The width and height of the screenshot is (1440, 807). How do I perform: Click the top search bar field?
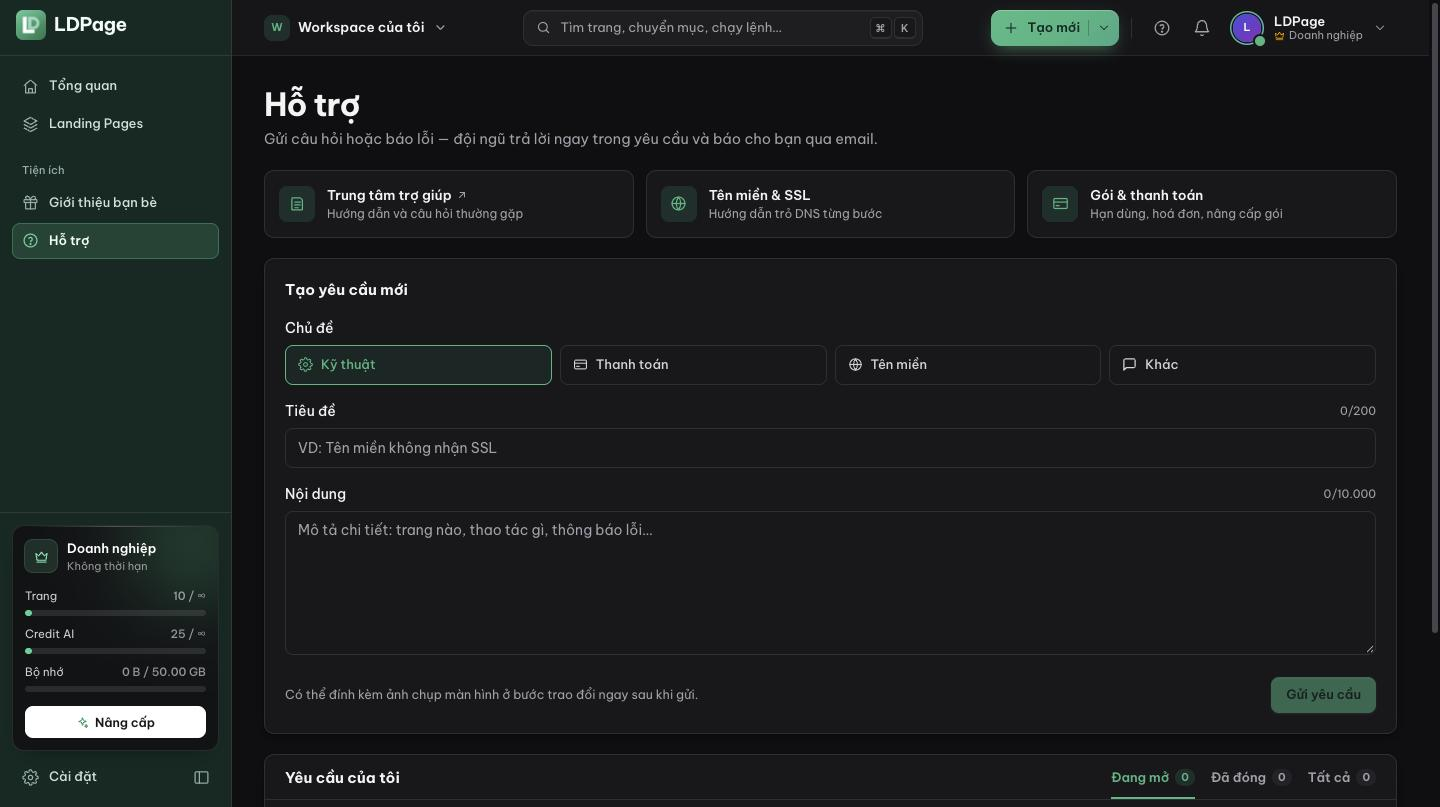722,28
